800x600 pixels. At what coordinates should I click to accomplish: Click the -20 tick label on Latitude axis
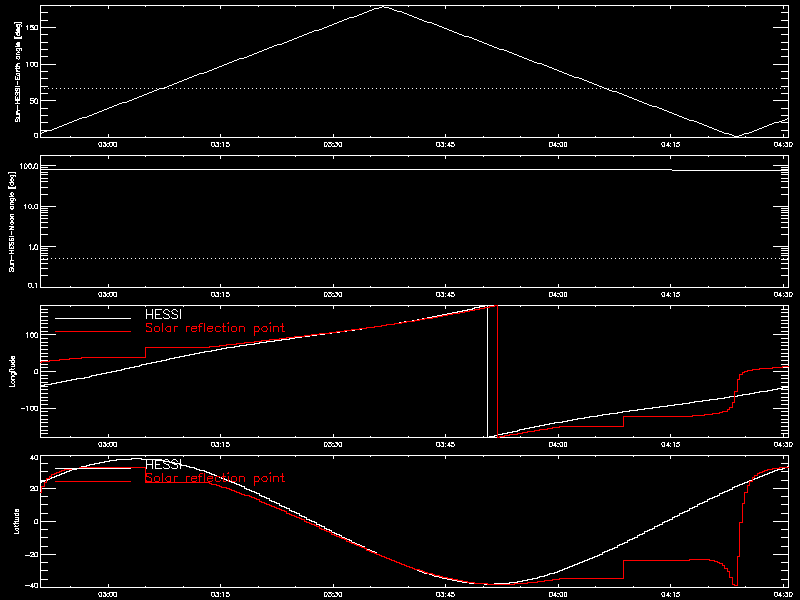[32, 554]
